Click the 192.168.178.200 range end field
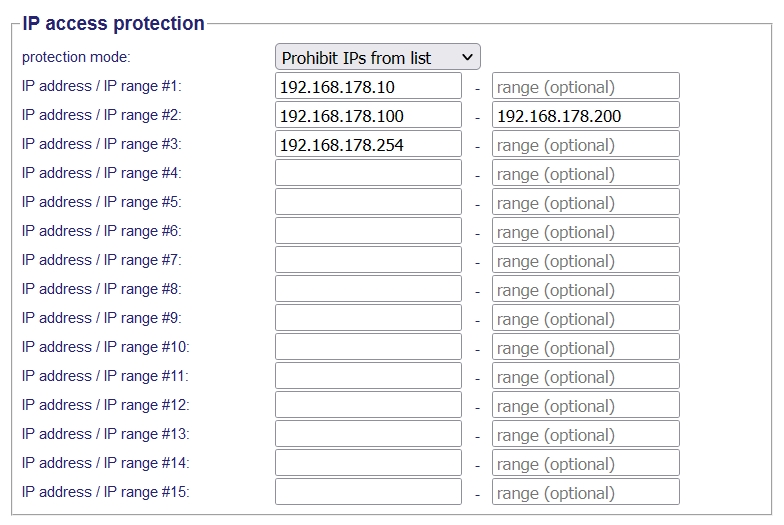 click(585, 116)
